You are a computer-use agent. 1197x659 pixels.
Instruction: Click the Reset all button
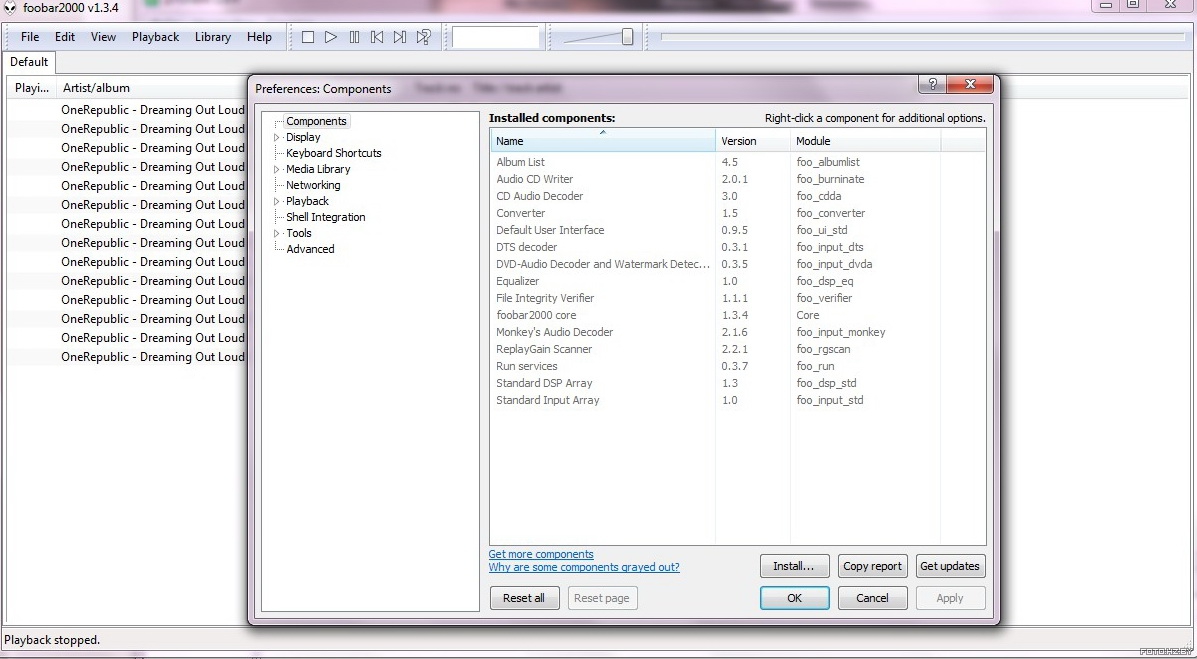tap(524, 598)
